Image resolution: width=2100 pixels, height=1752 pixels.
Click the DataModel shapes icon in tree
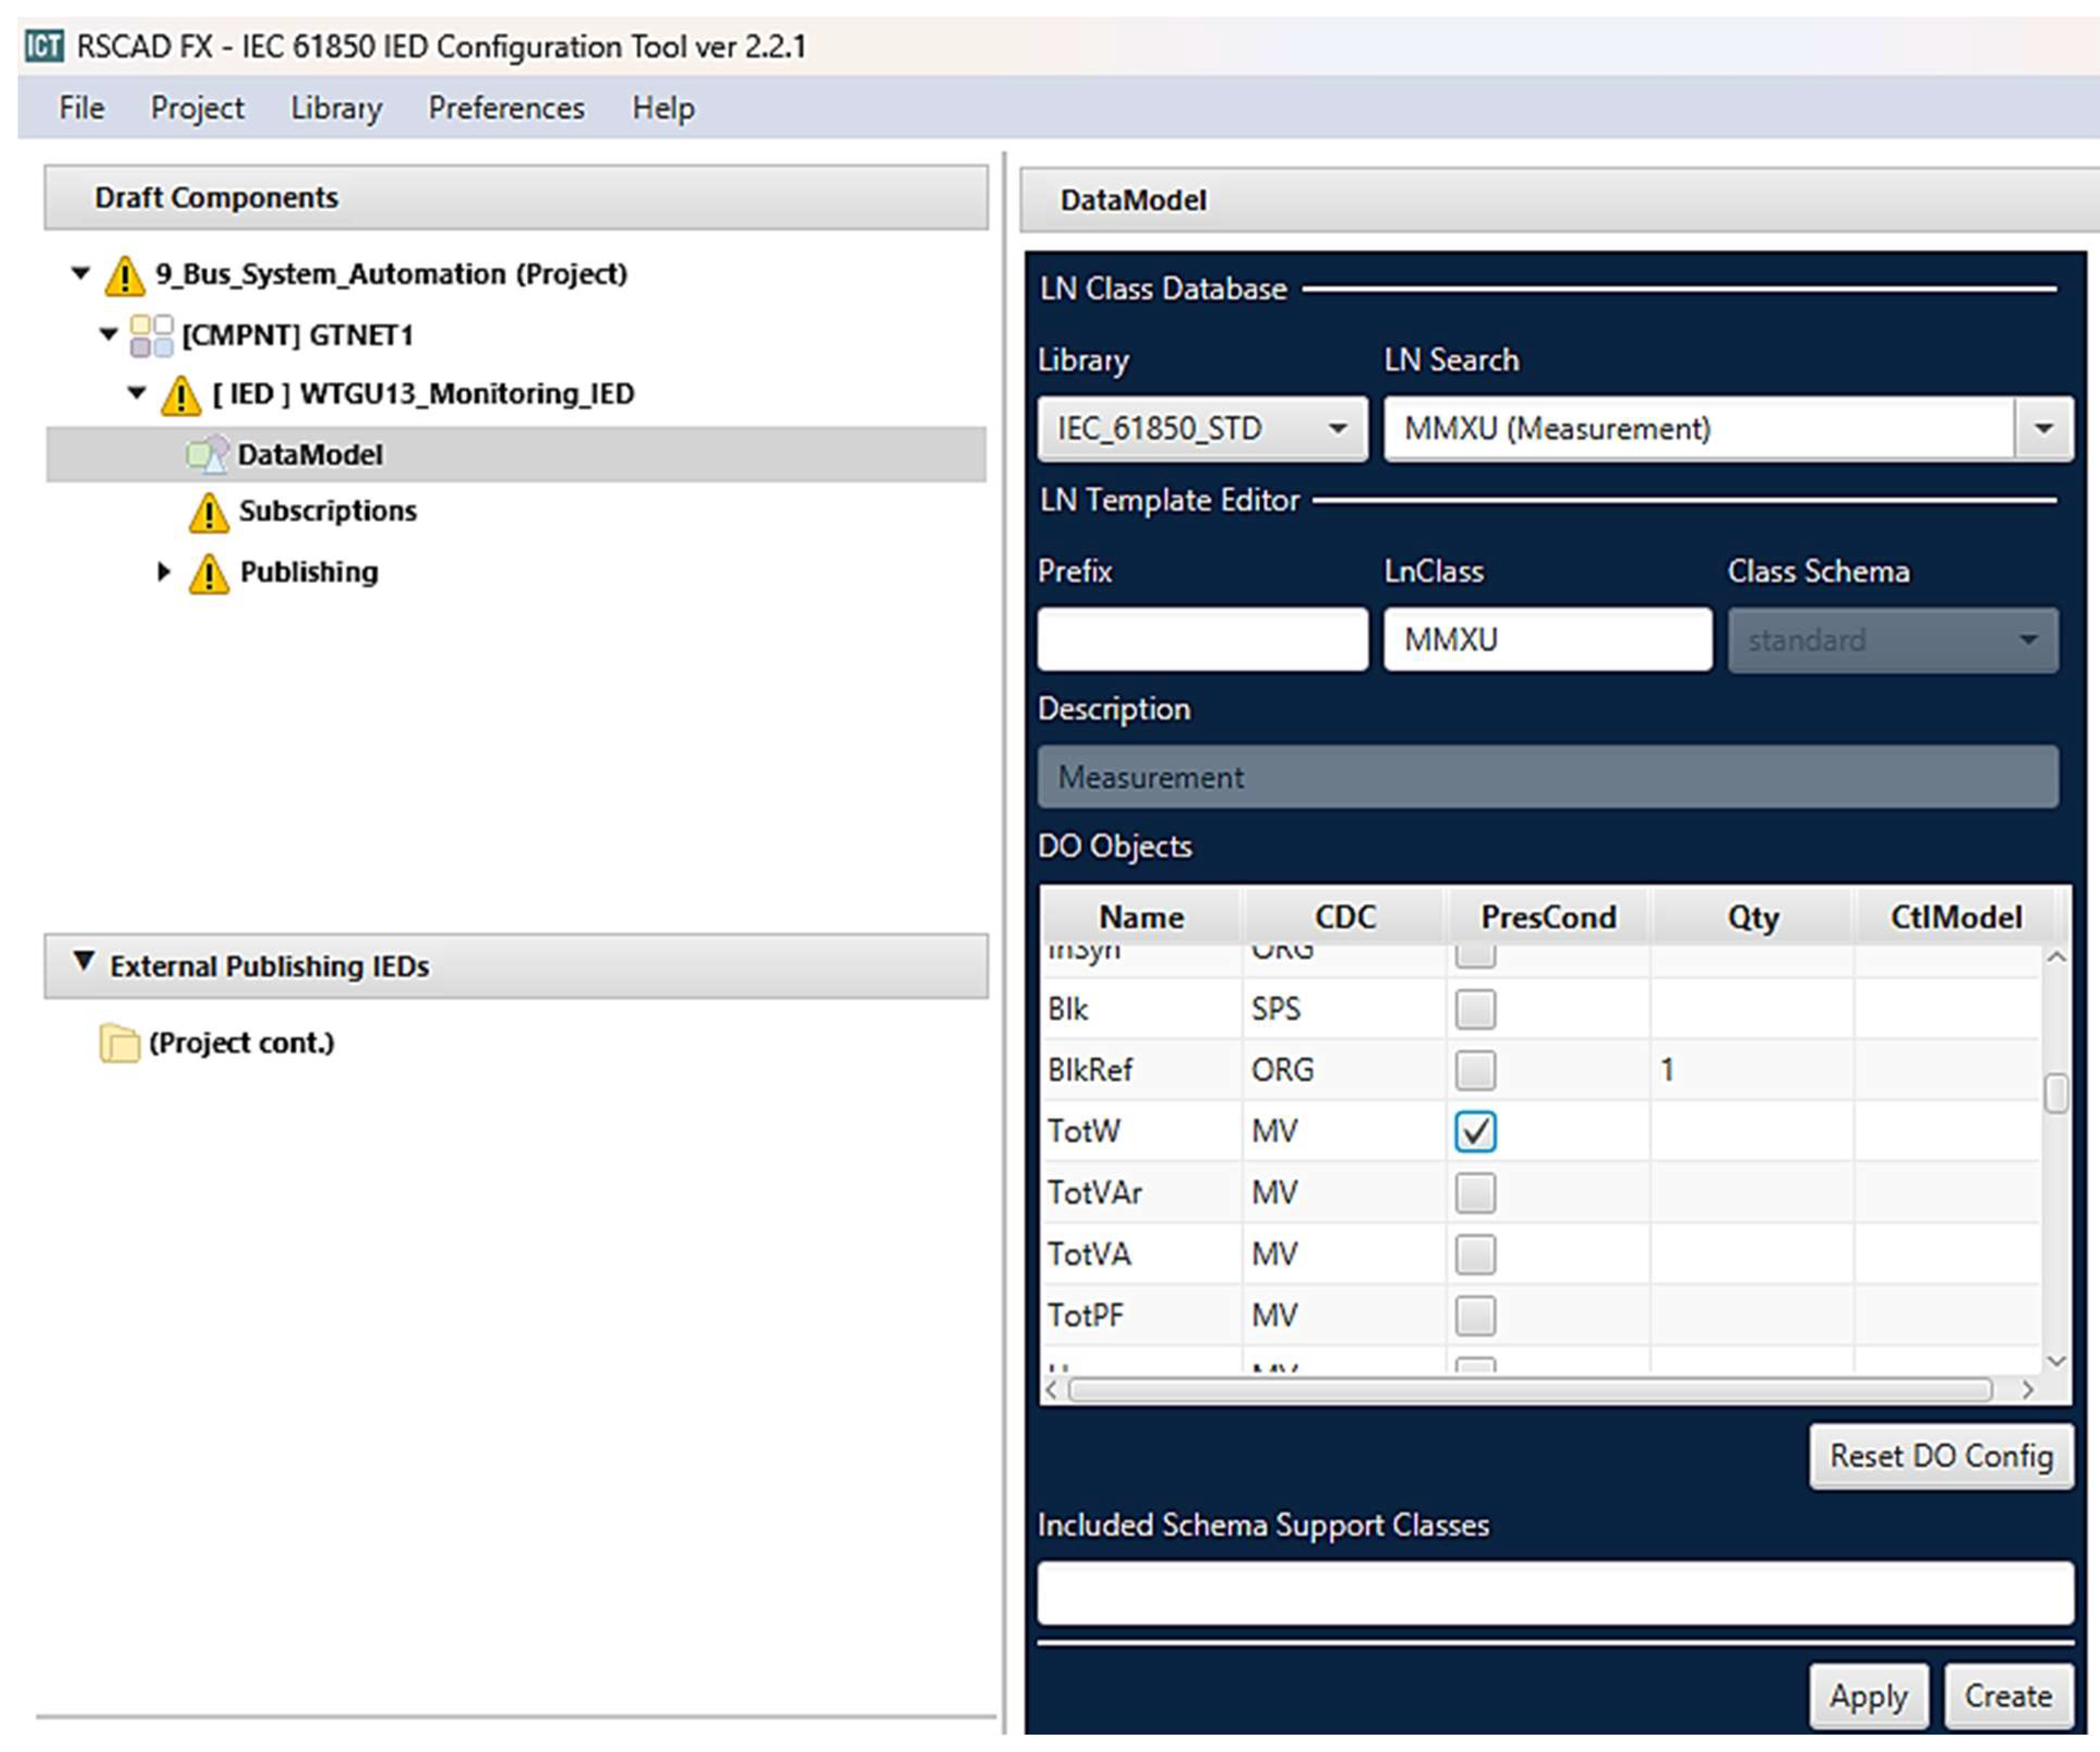208,454
